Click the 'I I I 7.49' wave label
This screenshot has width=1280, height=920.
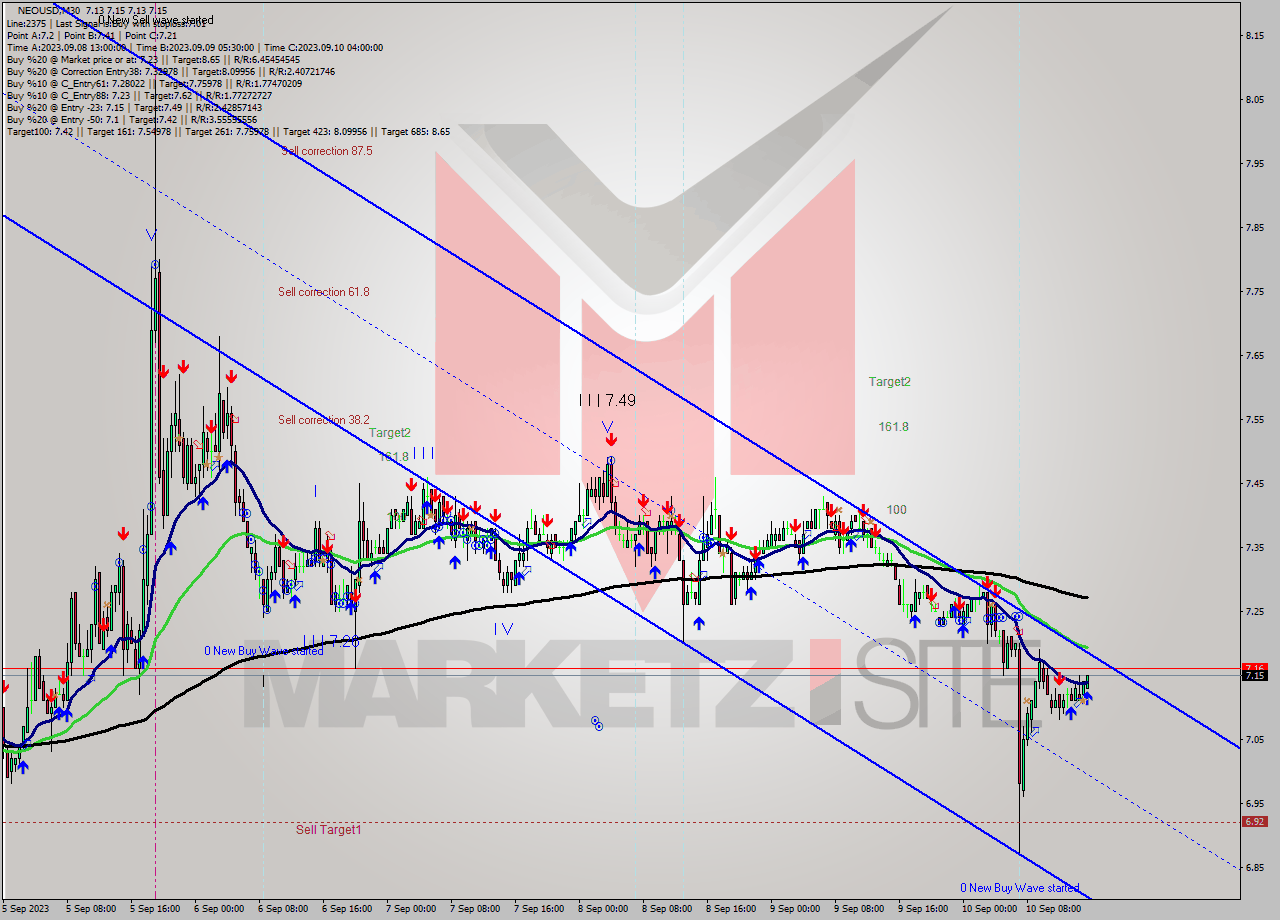pos(607,400)
